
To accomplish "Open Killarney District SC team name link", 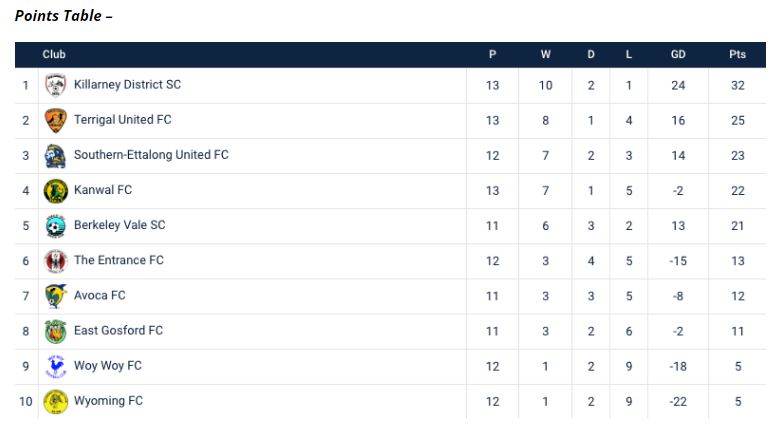I will click(x=127, y=85).
